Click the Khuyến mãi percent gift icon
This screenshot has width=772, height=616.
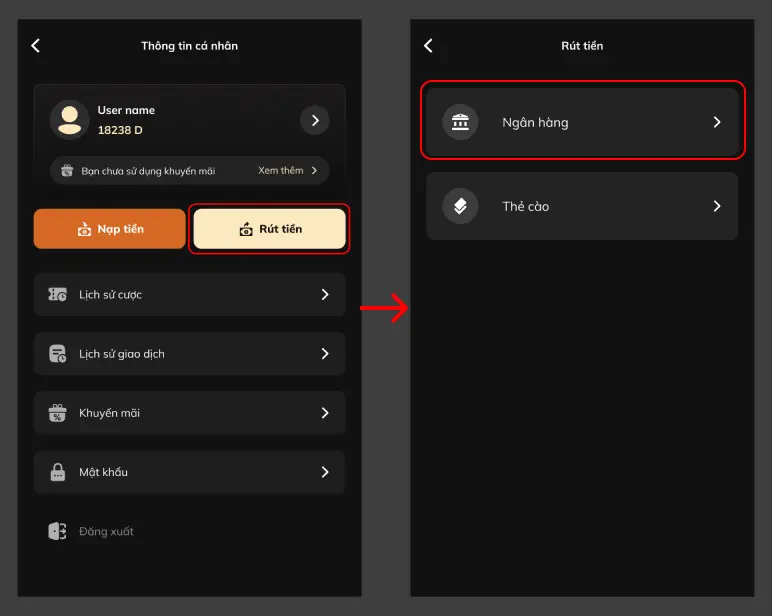pos(58,413)
